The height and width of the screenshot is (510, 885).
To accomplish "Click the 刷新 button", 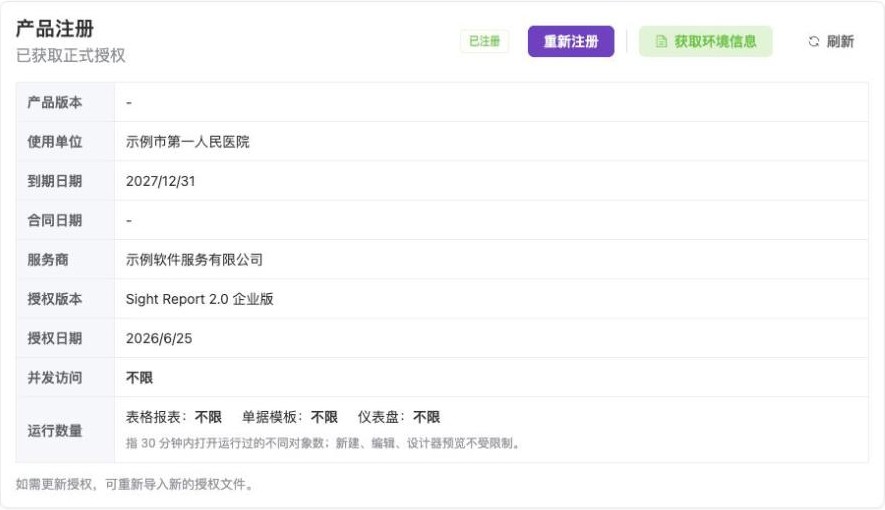I will point(831,41).
